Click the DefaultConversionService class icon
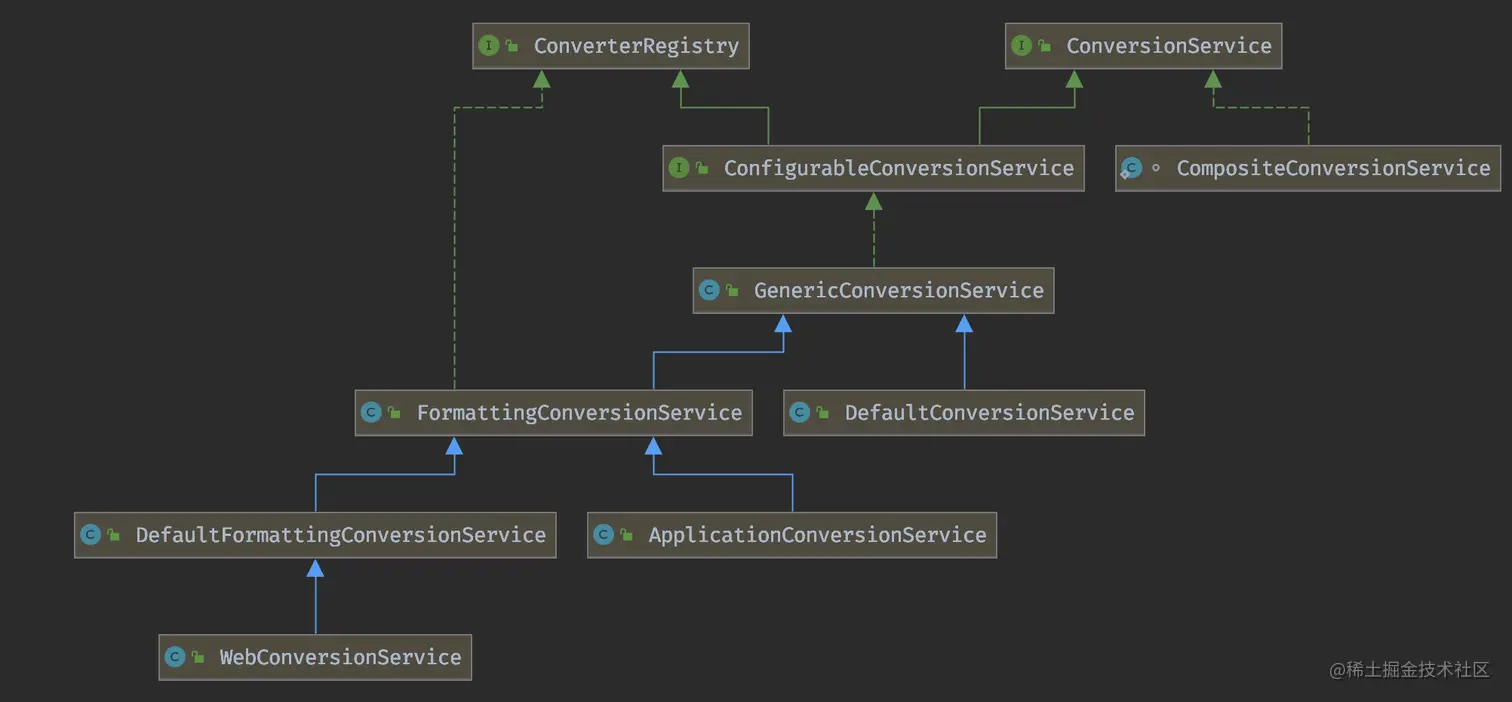 [799, 413]
